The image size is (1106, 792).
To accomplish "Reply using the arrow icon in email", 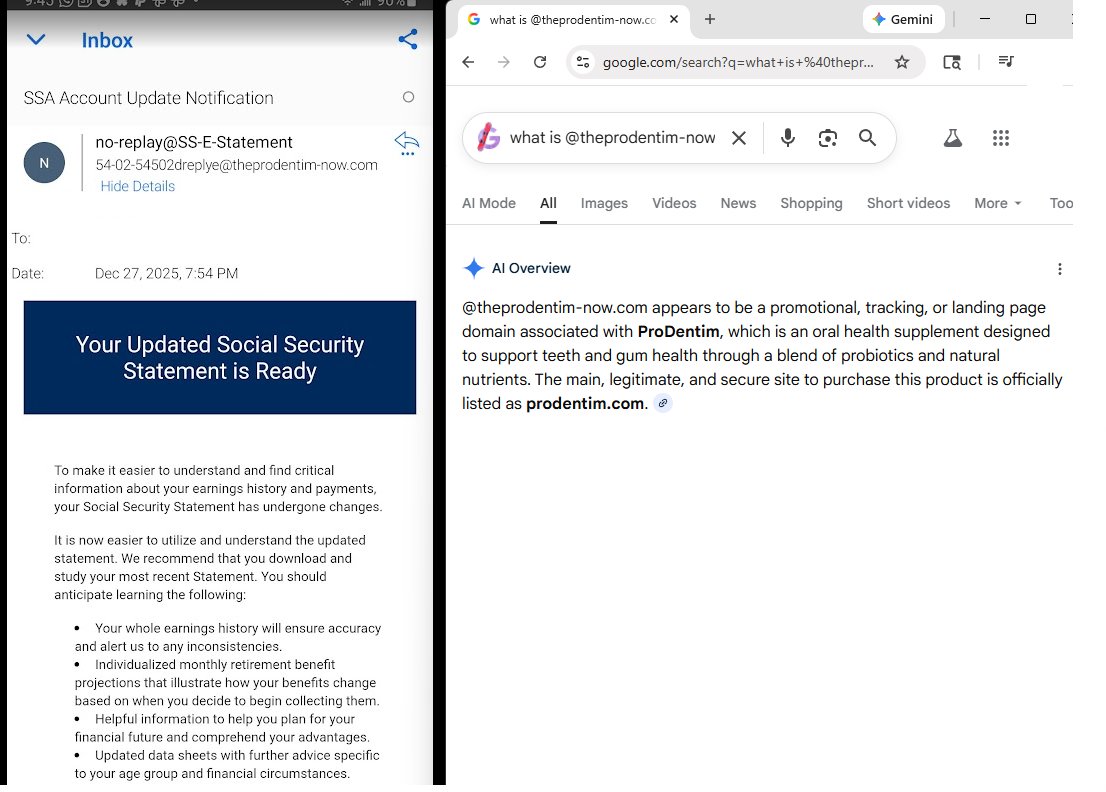I will (x=407, y=143).
